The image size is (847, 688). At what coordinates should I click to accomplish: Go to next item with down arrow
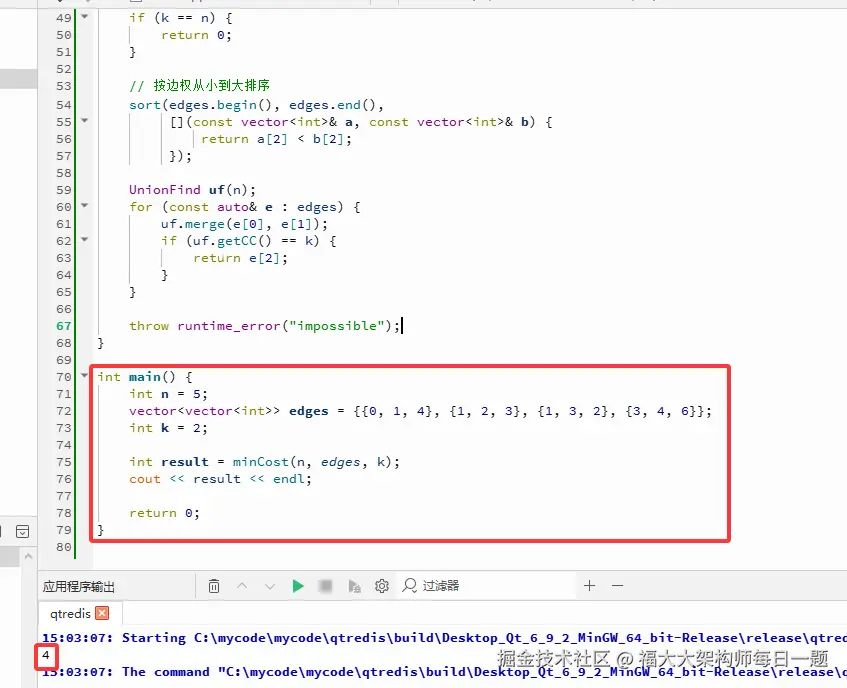[270, 586]
